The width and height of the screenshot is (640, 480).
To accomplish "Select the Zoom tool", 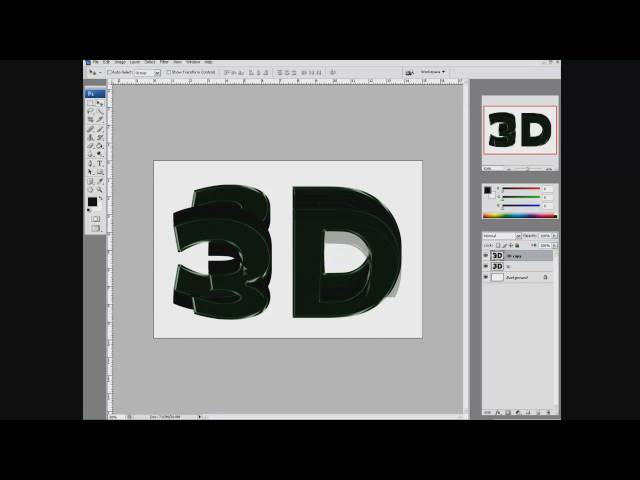I will 100,190.
